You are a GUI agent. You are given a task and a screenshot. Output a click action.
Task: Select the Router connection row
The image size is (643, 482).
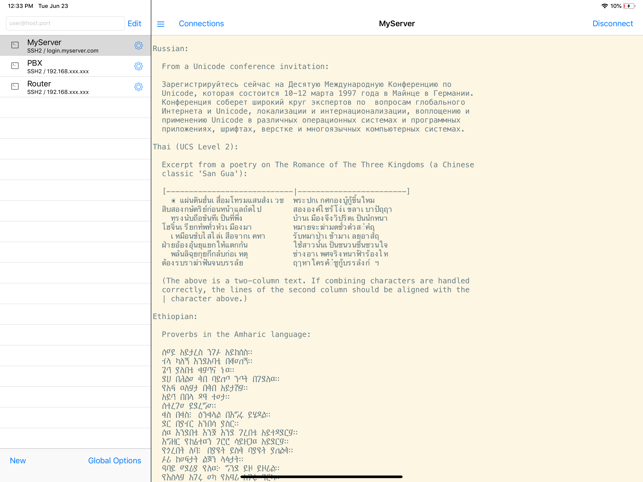click(75, 87)
